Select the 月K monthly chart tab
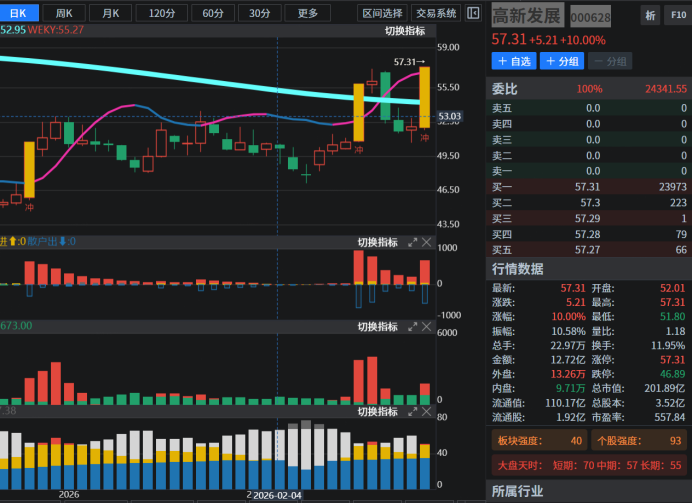692x504 pixels. tap(110, 13)
